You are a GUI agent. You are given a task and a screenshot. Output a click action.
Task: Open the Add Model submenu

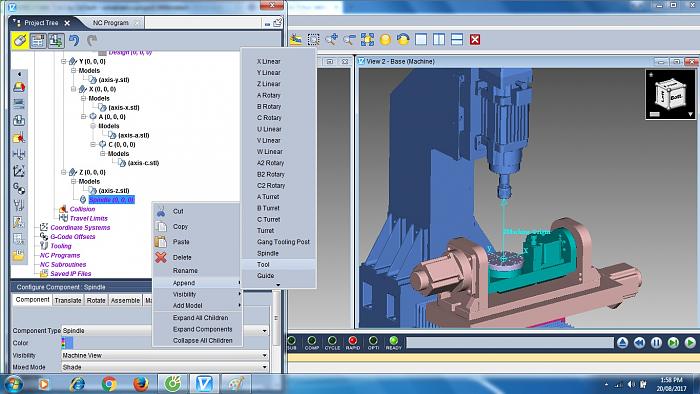pyautogui.click(x=197, y=306)
